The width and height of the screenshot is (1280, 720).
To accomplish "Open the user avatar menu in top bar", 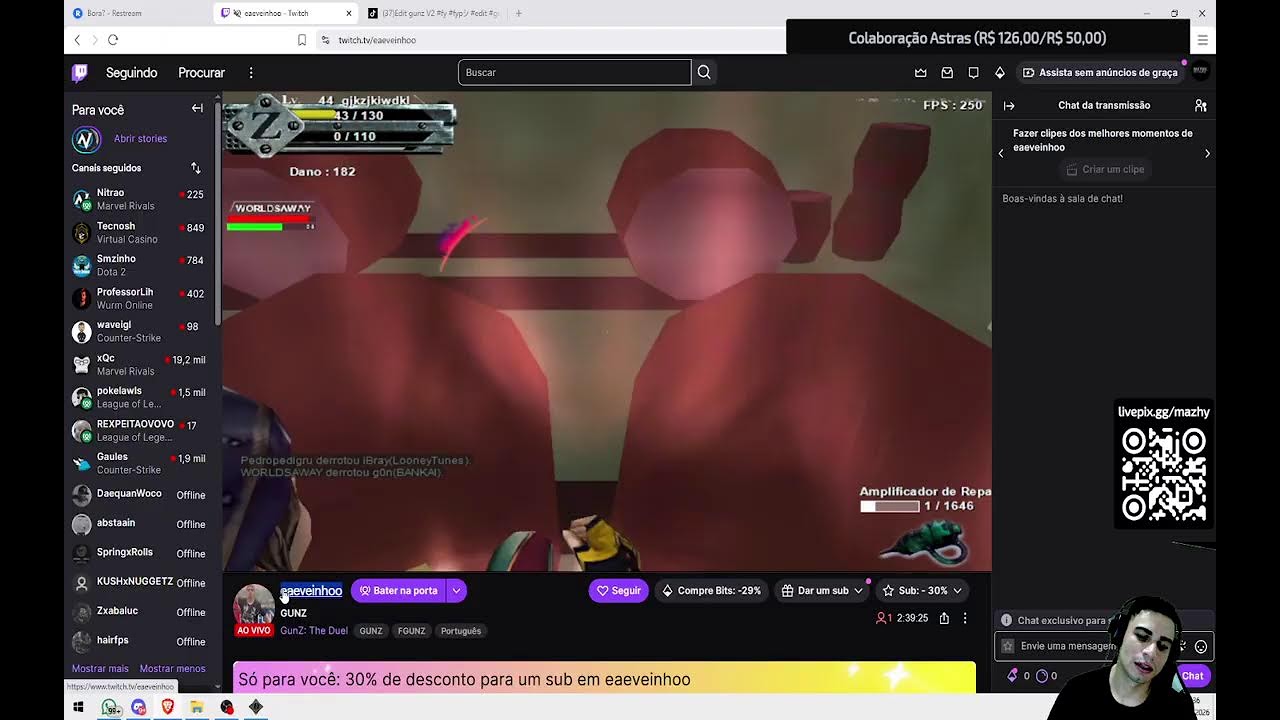I will (x=1200, y=71).
